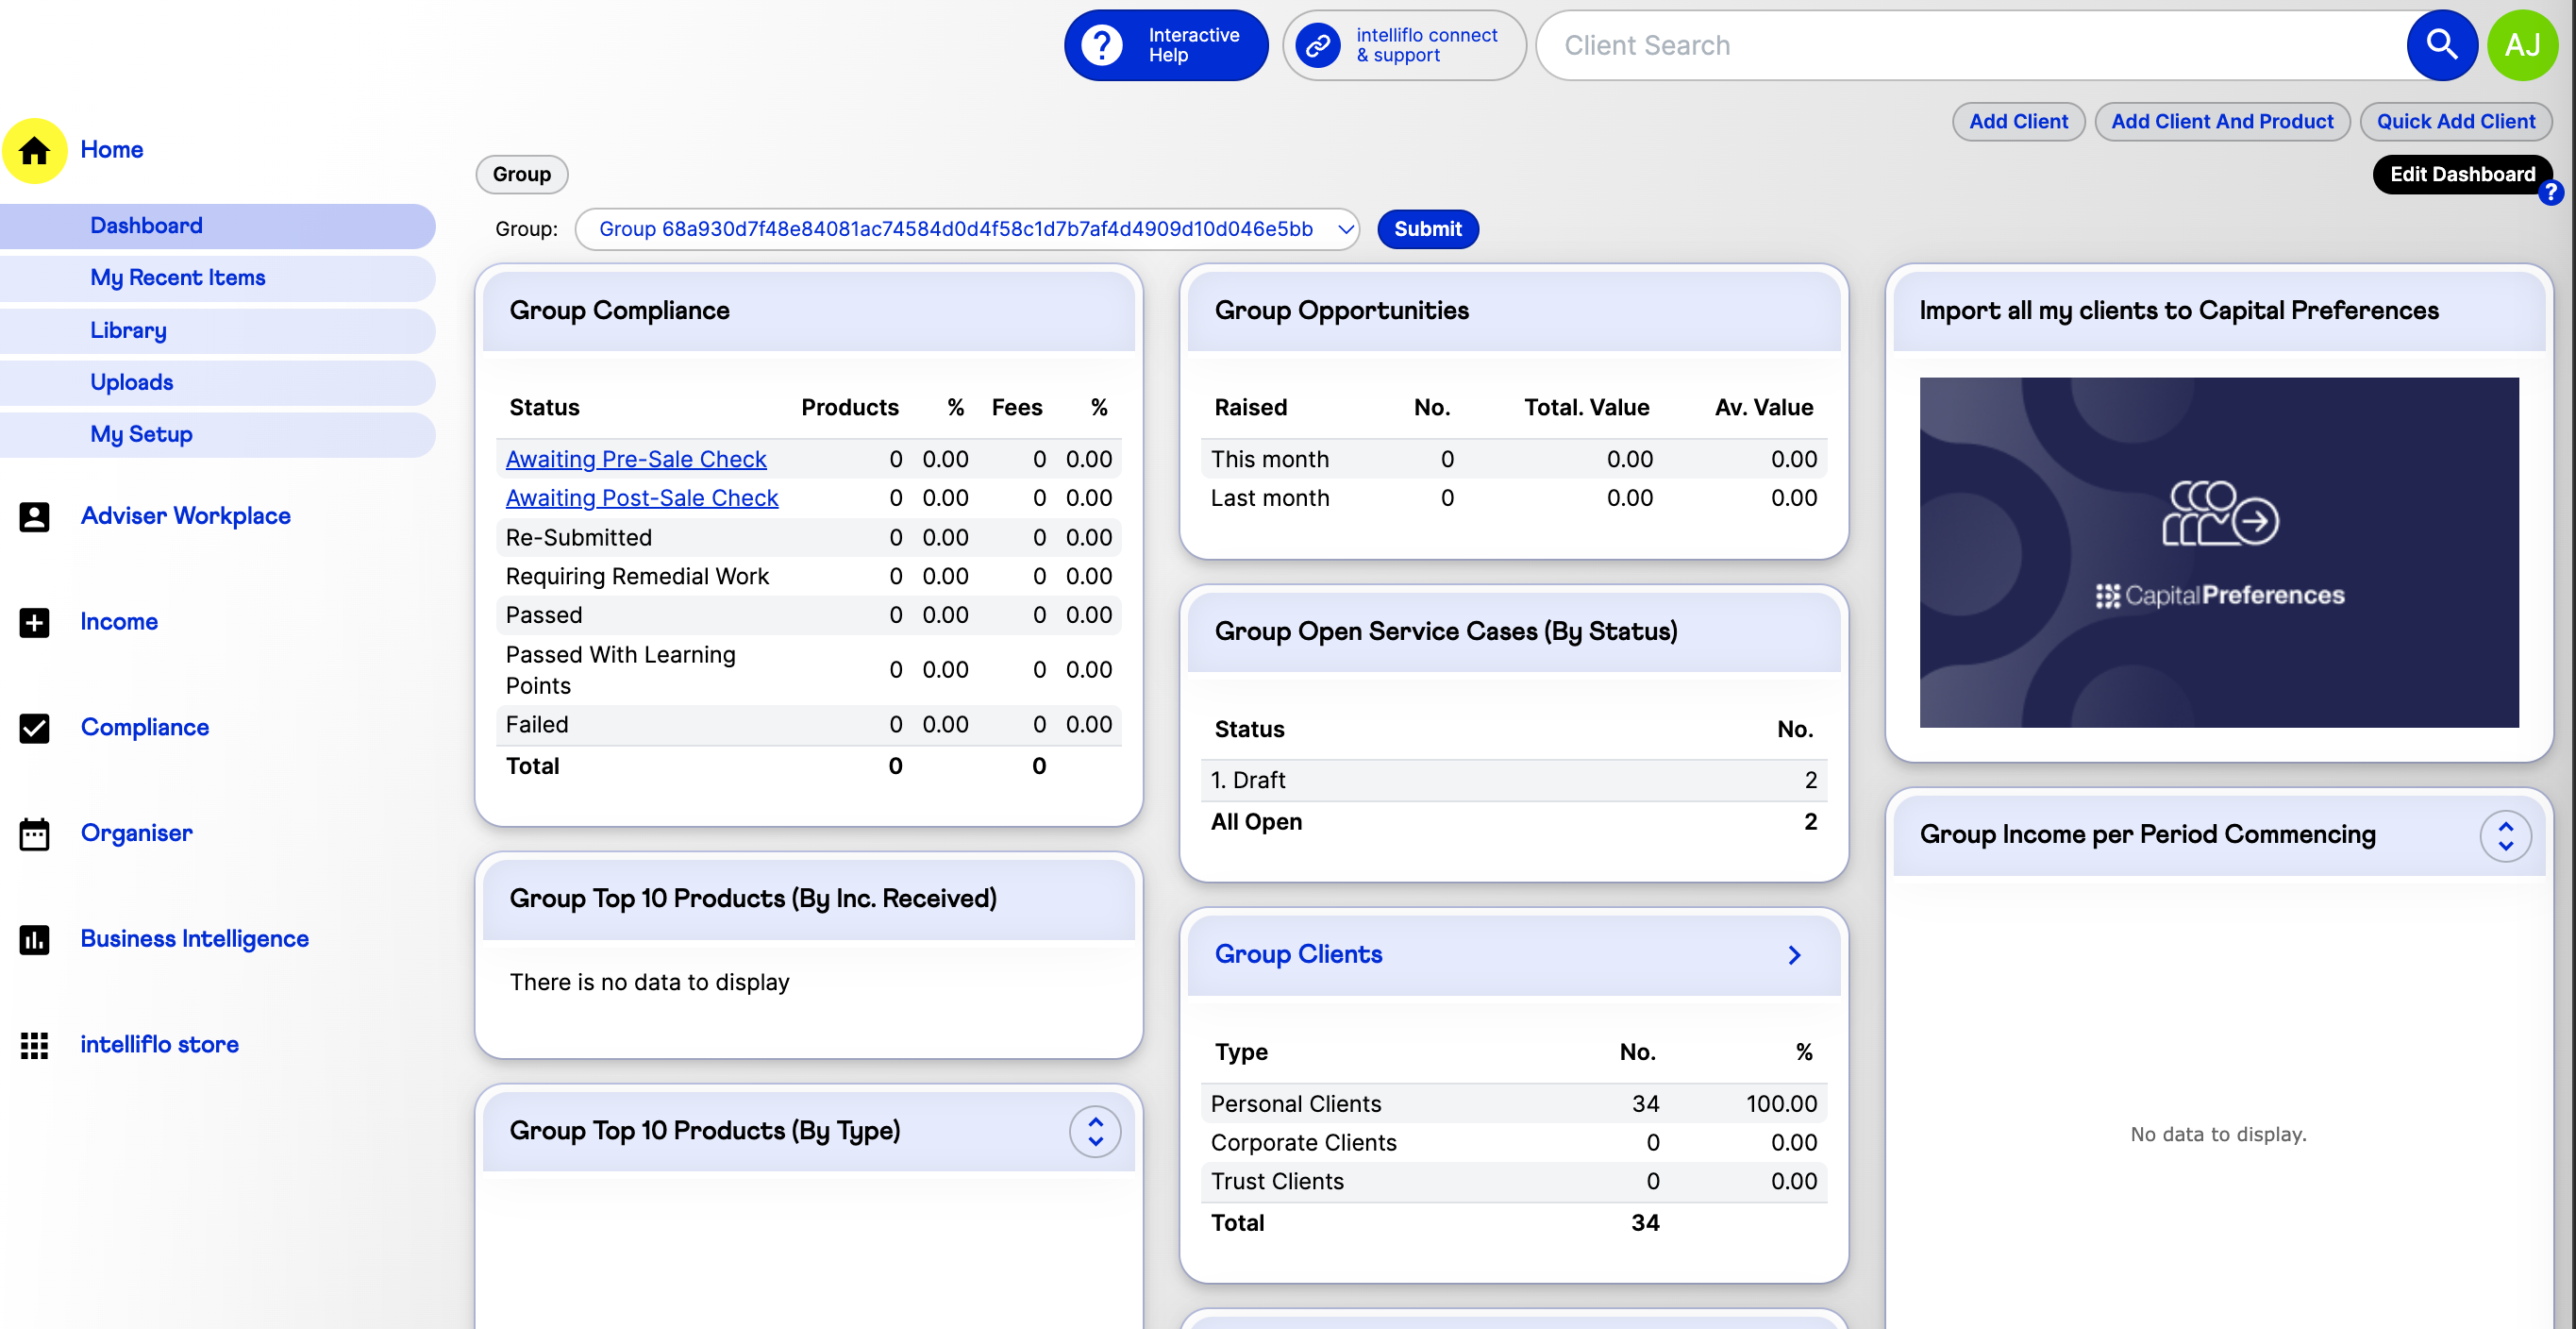2576x1329 pixels.
Task: Open the Compliance section
Action: tap(145, 728)
